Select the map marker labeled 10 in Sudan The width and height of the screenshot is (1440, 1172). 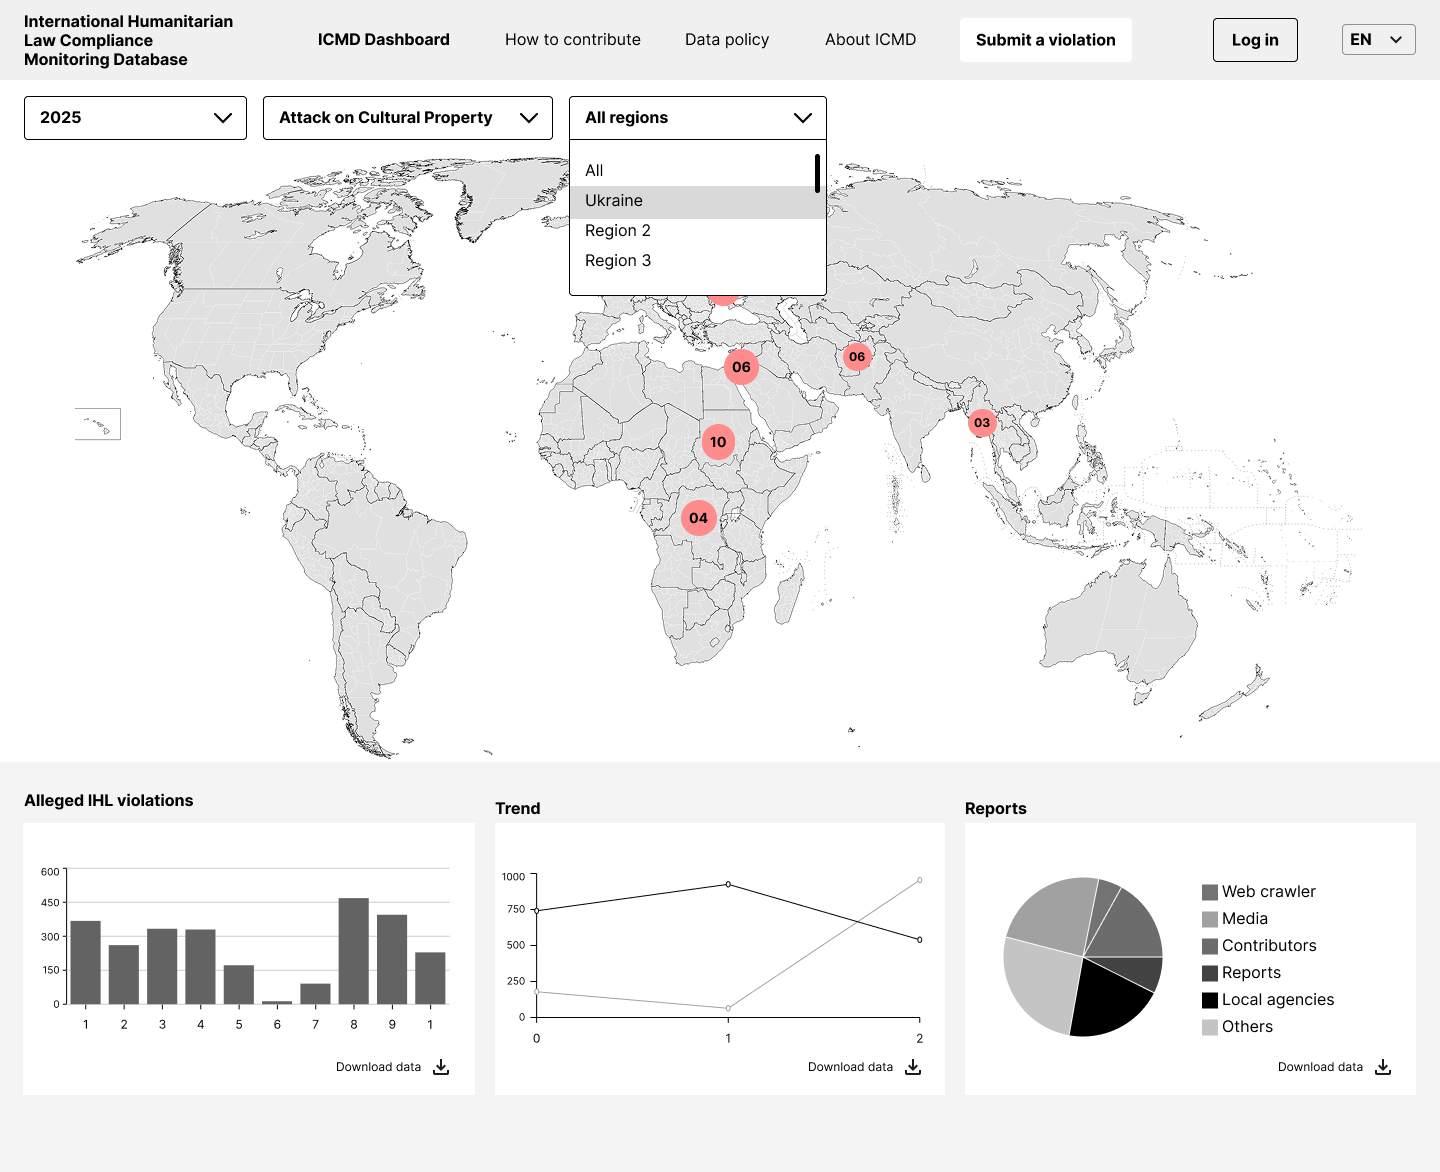click(x=718, y=441)
